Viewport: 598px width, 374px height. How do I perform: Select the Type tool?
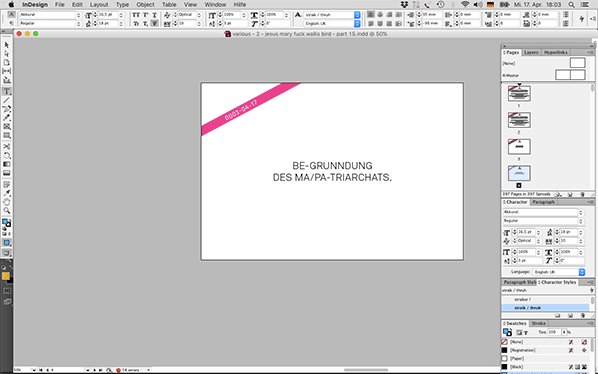(x=6, y=91)
